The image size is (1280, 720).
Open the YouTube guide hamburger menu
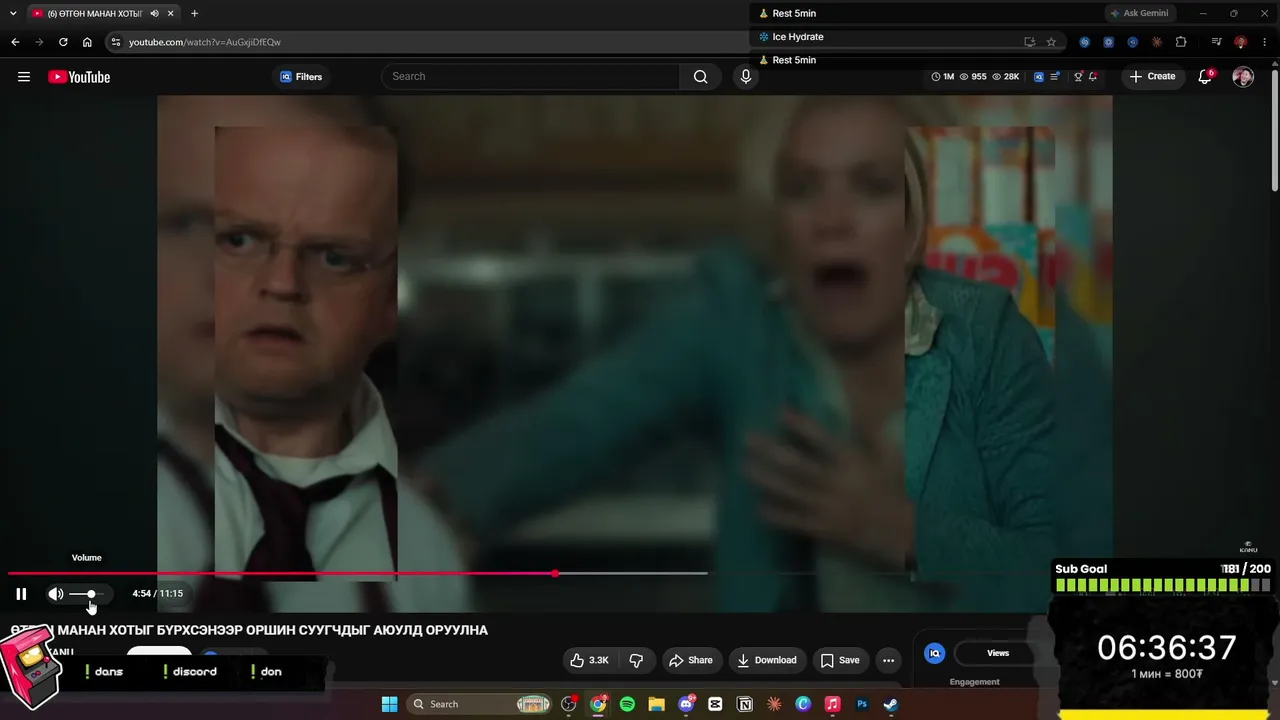click(24, 77)
